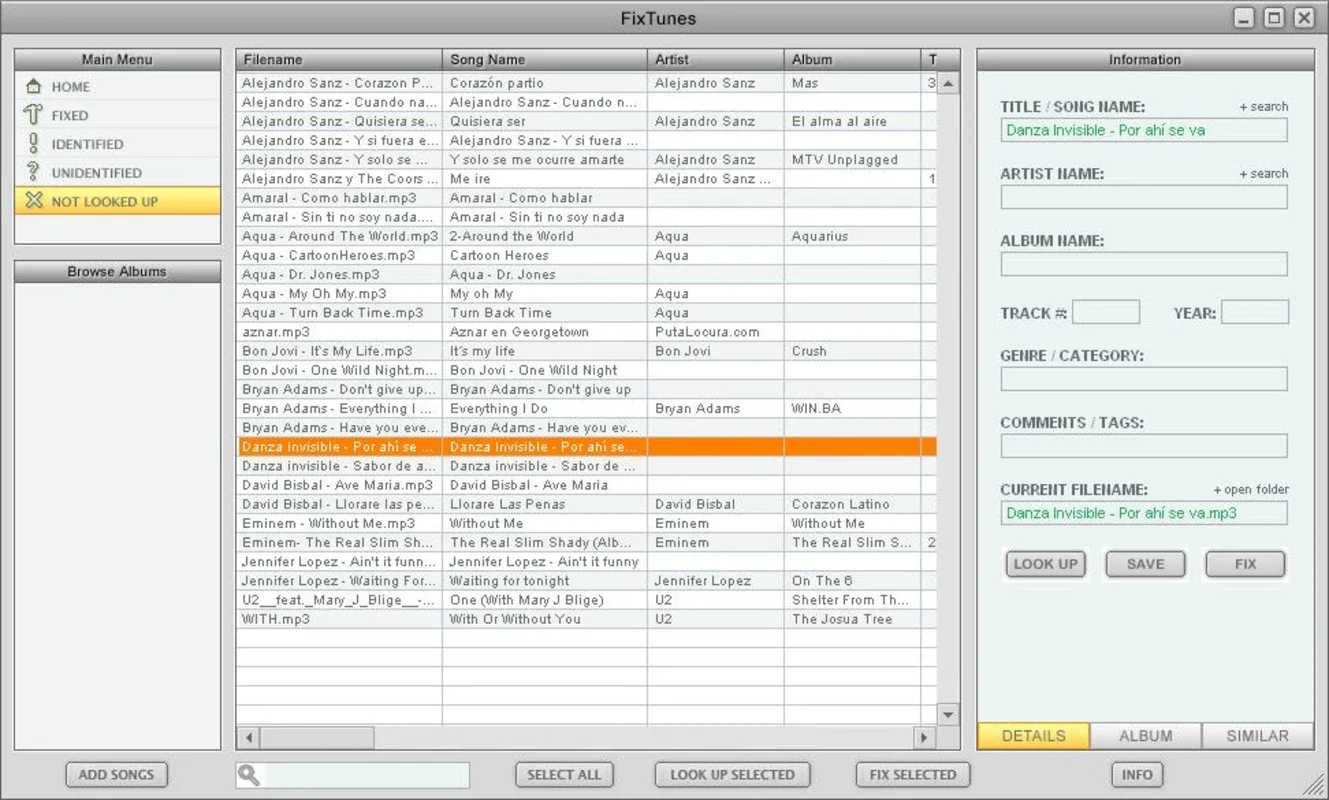Select row 'Alejandro Sanz - Corazon P...'
The image size is (1329, 800).
(x=586, y=83)
